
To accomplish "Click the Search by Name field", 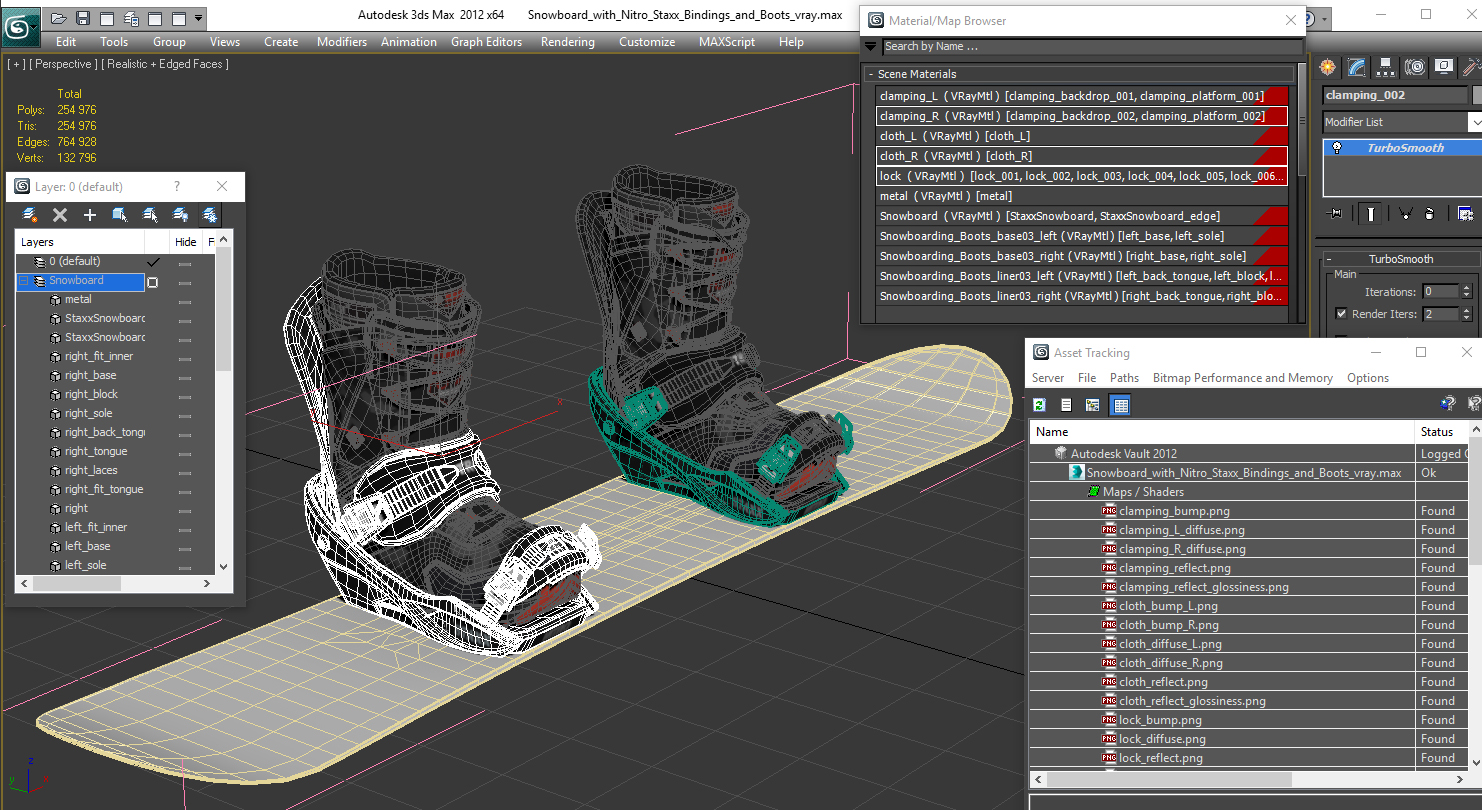I will tap(1093, 46).
